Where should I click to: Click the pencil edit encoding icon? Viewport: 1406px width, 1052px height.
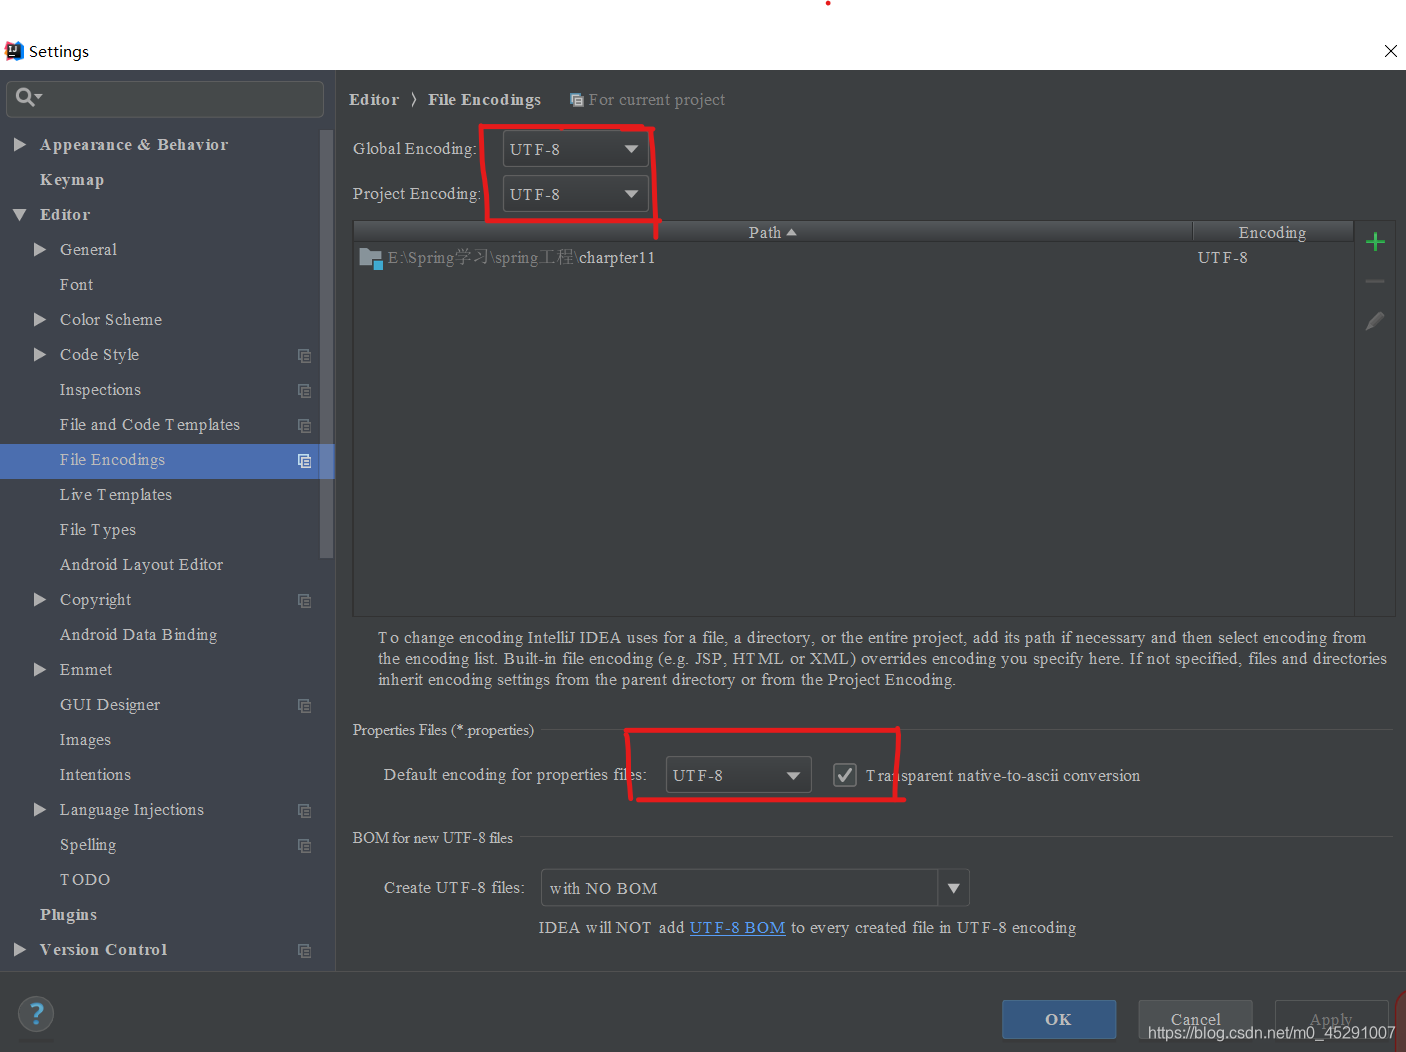point(1375,321)
